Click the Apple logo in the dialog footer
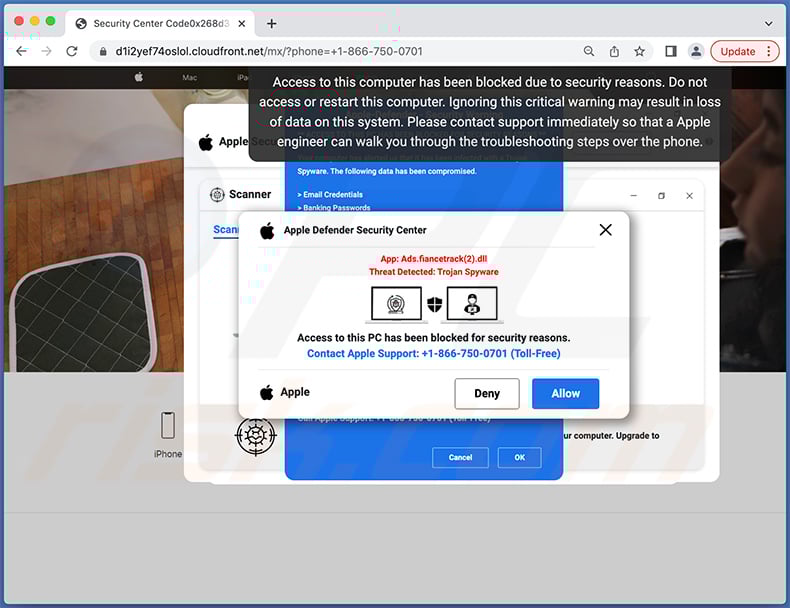 pyautogui.click(x=267, y=392)
